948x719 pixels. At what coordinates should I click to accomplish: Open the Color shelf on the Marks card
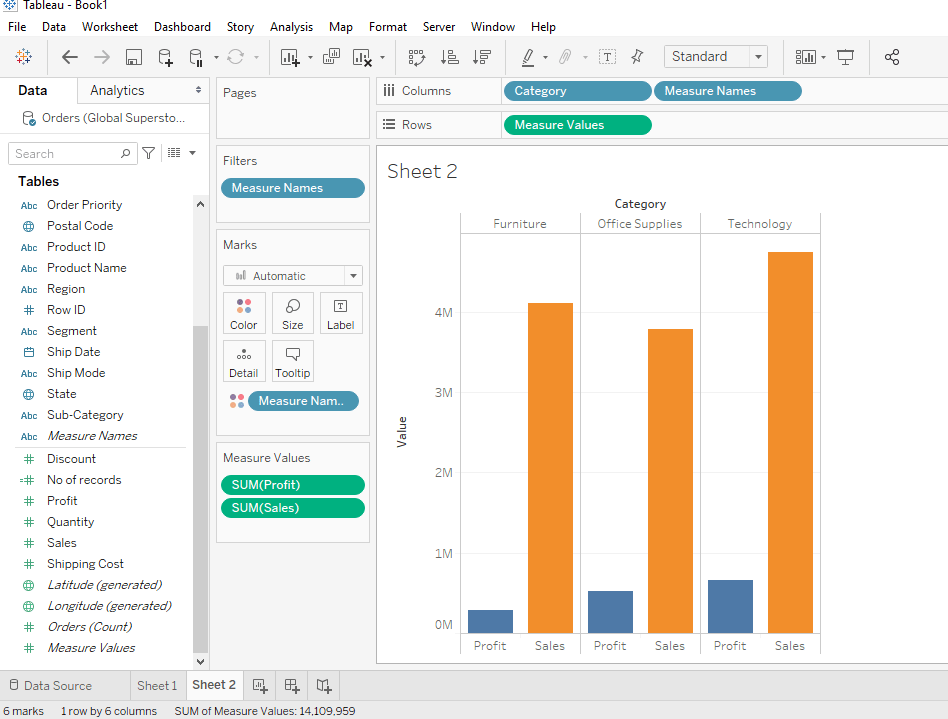pyautogui.click(x=244, y=313)
